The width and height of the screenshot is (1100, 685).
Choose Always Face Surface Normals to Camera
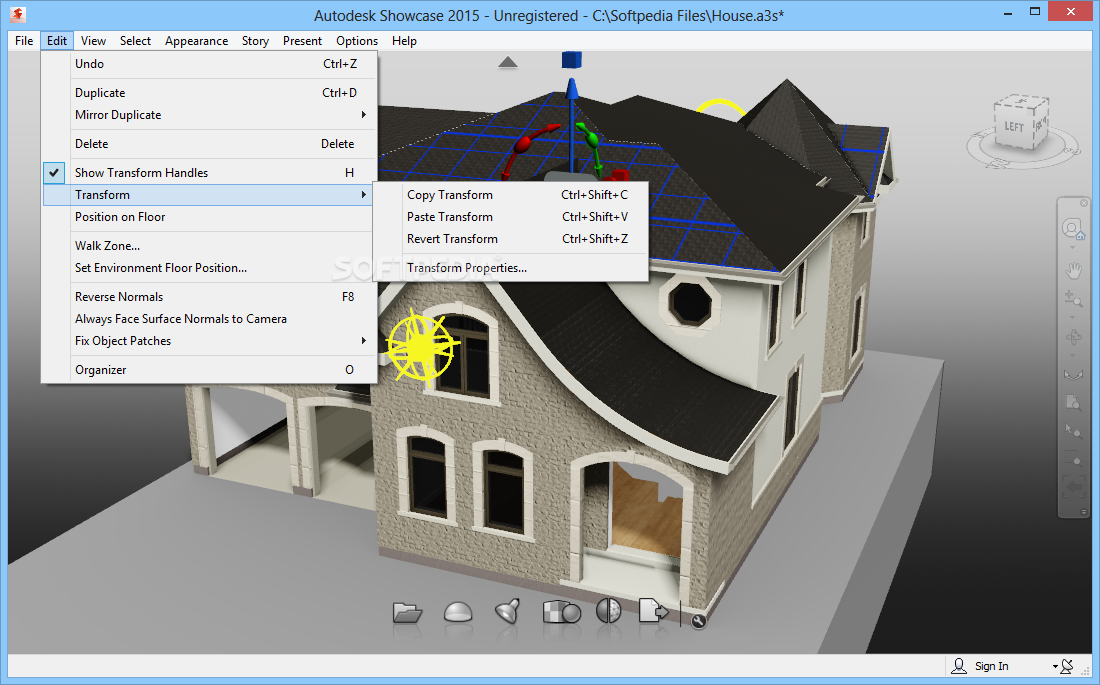[x=210, y=319]
